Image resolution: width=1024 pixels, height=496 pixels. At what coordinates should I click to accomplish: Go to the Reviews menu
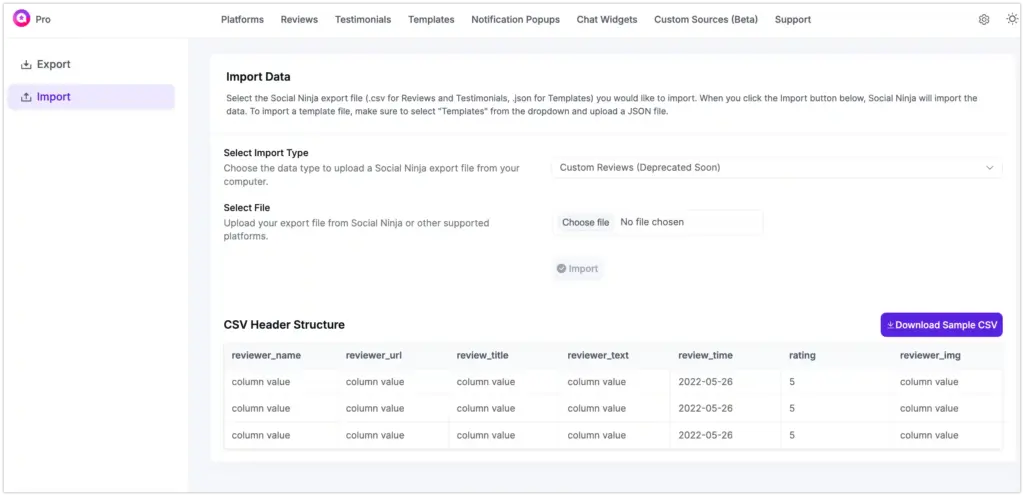[x=299, y=20]
